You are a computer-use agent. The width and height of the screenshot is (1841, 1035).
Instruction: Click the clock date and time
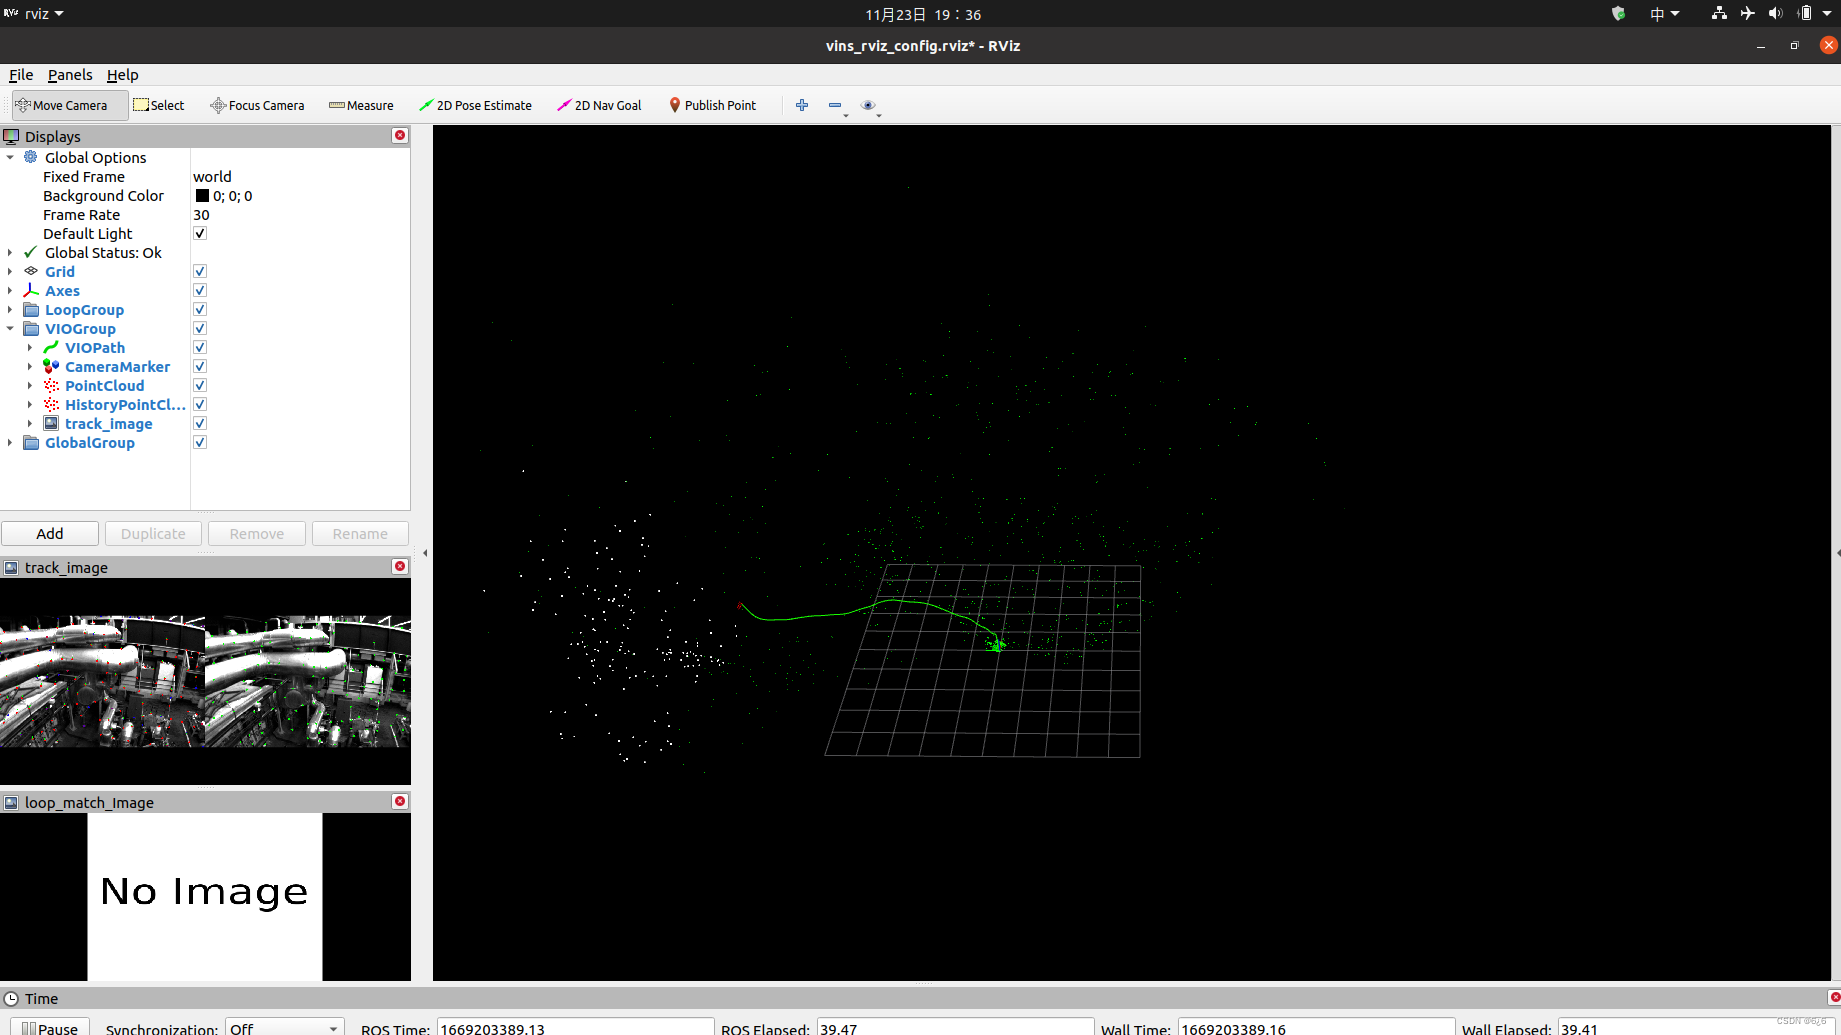(x=923, y=14)
